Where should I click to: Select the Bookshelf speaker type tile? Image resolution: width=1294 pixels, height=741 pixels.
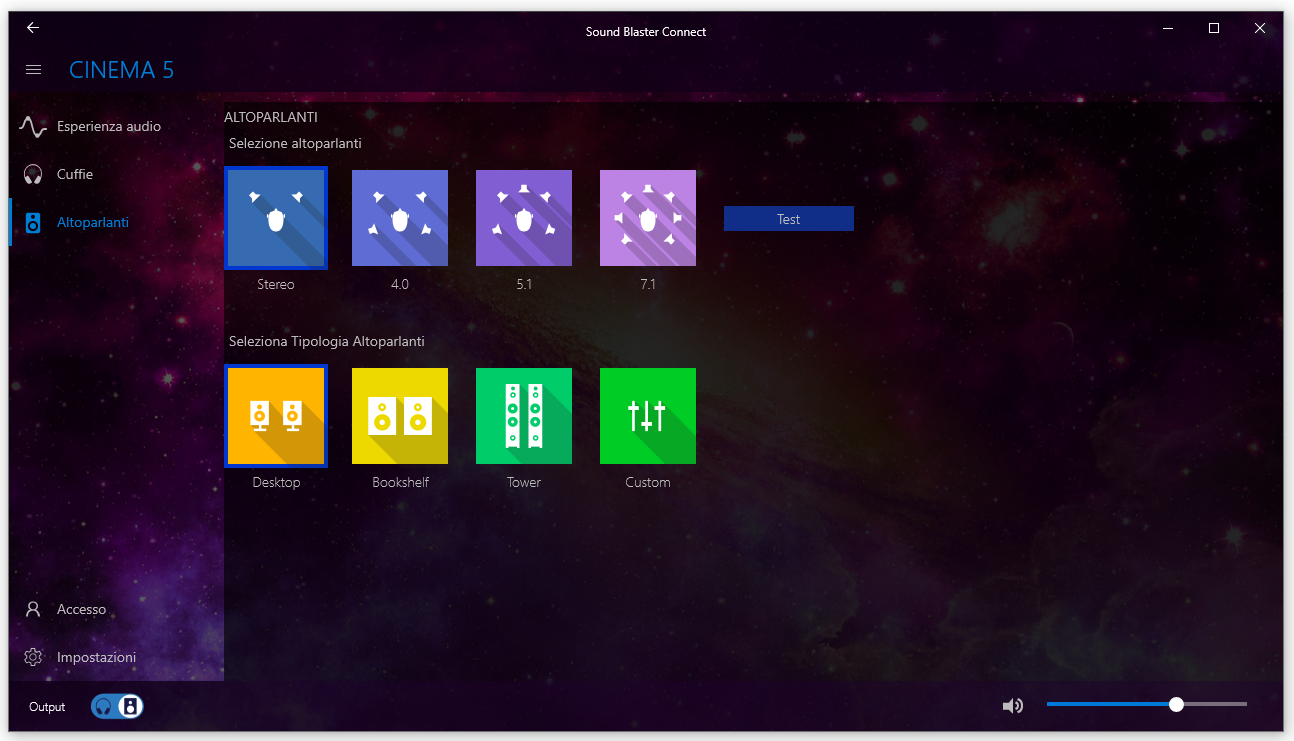(x=400, y=416)
